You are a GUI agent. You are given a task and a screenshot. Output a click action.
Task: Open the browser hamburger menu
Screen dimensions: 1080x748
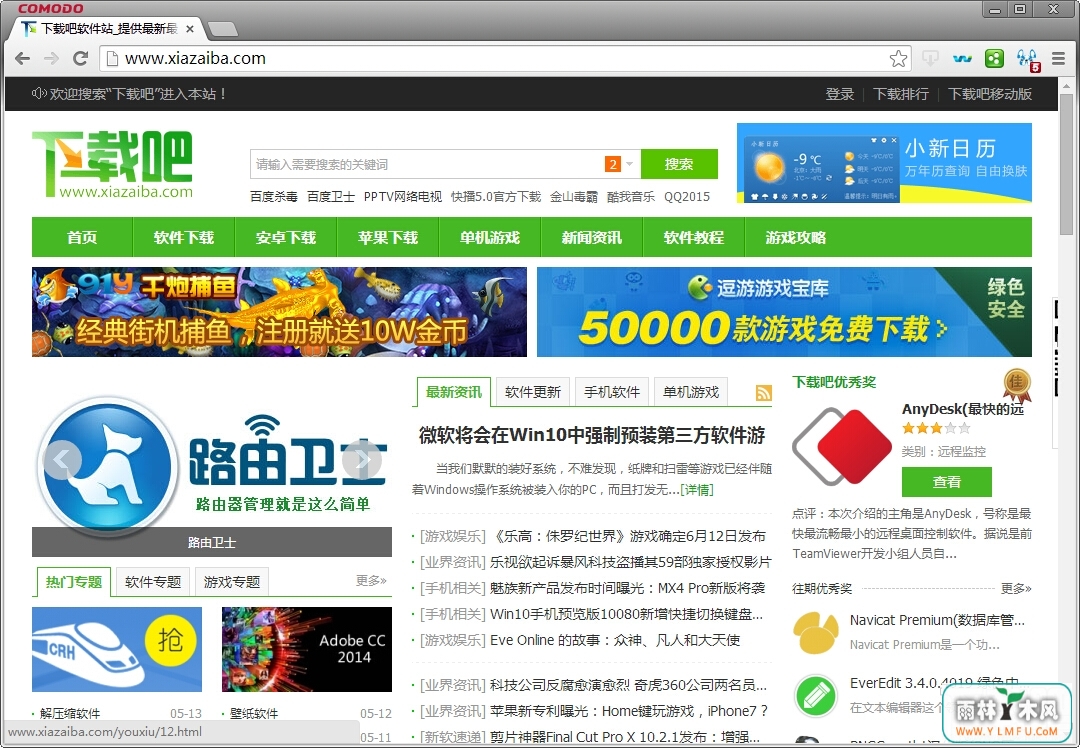tap(1059, 59)
